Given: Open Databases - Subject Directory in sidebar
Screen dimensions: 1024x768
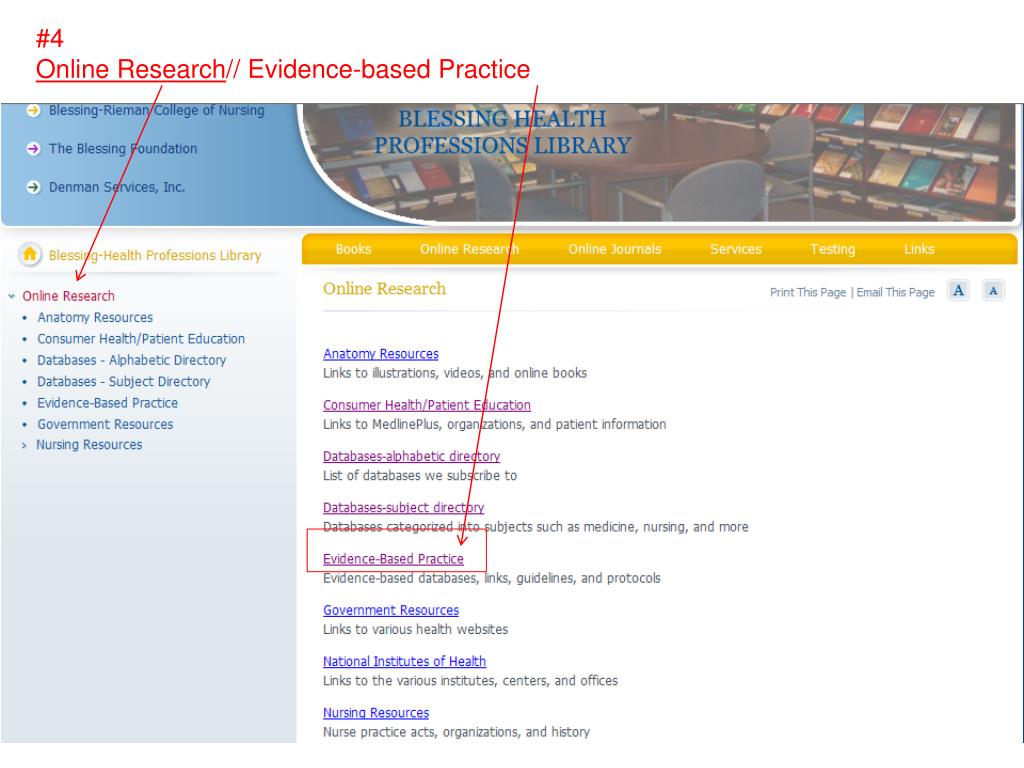Looking at the screenshot, I should [123, 381].
